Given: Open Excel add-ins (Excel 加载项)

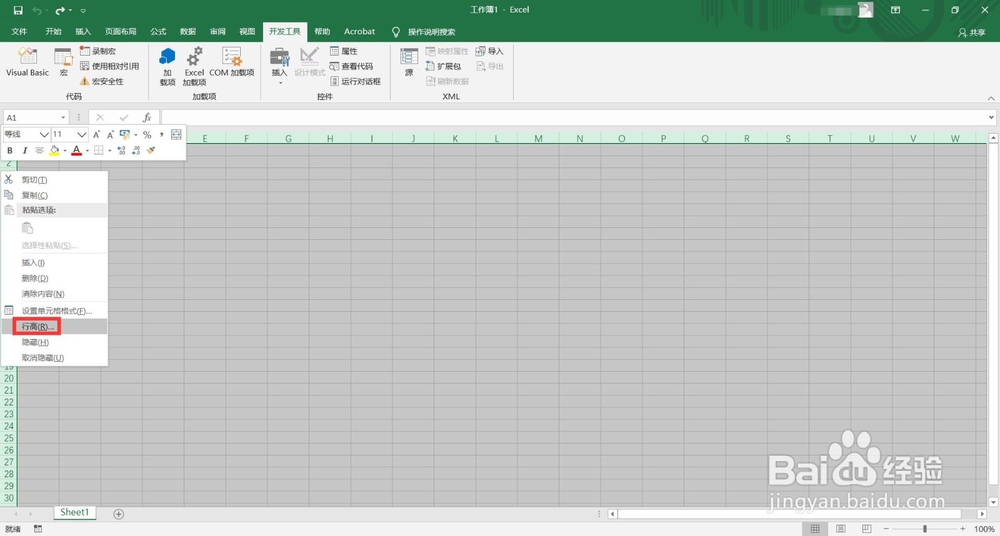Looking at the screenshot, I should (195, 66).
